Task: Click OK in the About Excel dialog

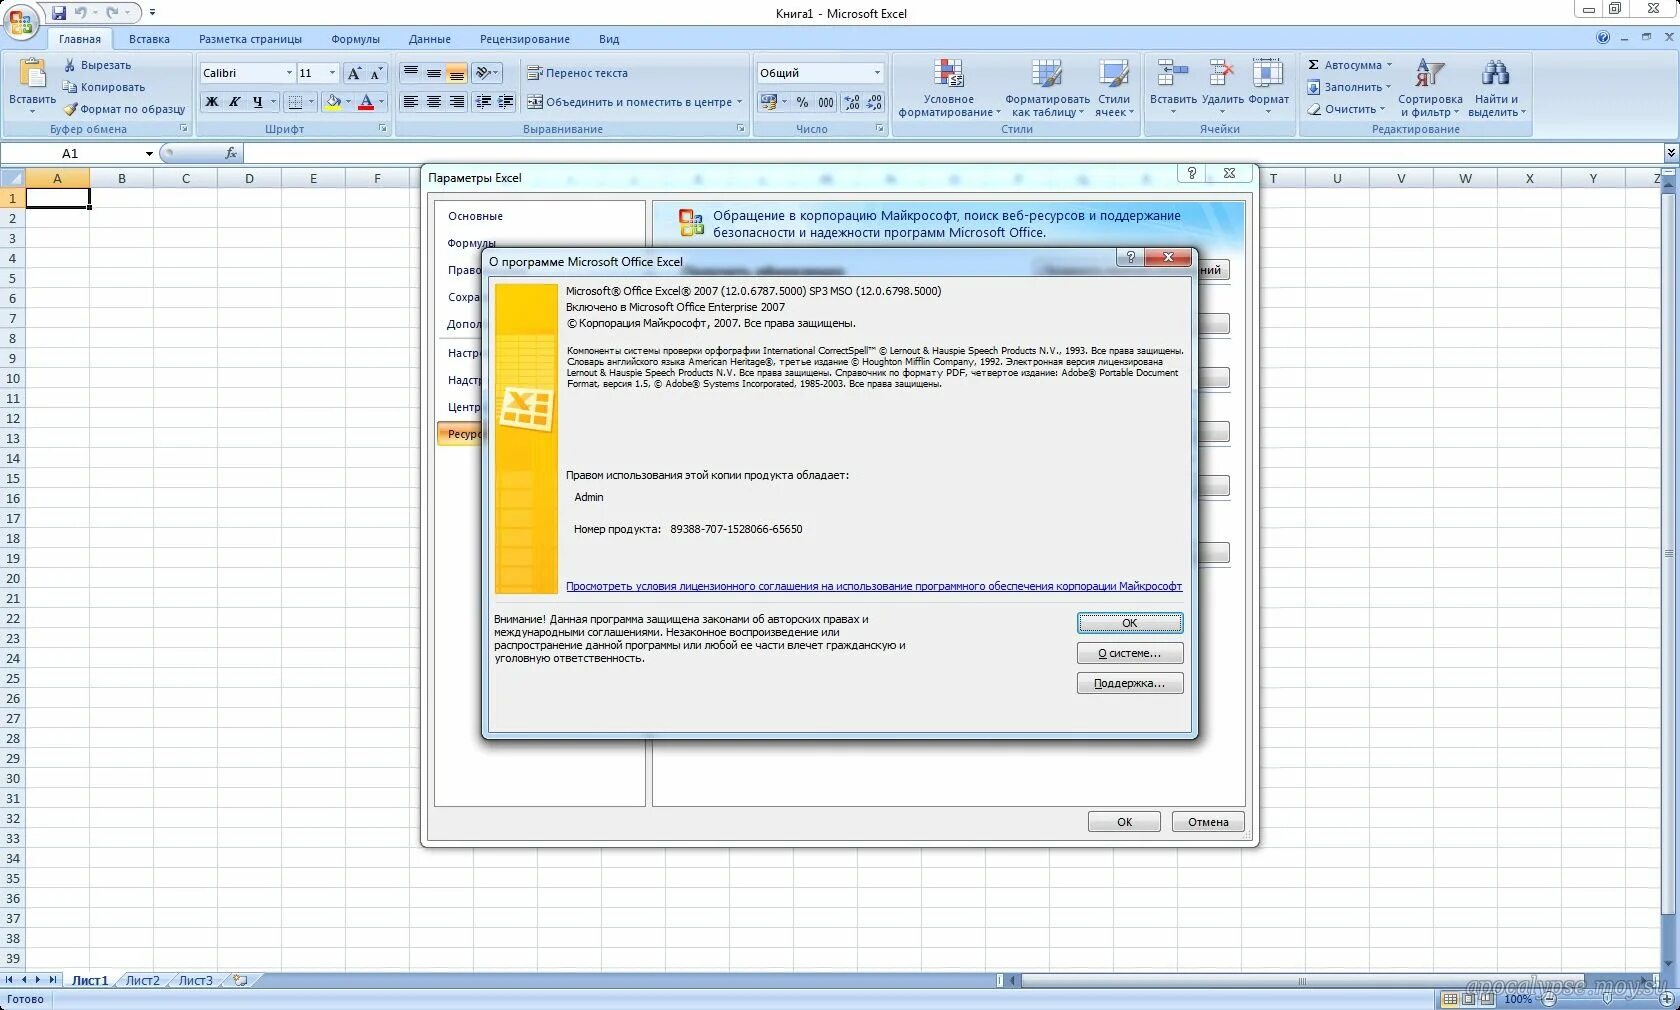Action: (x=1130, y=623)
